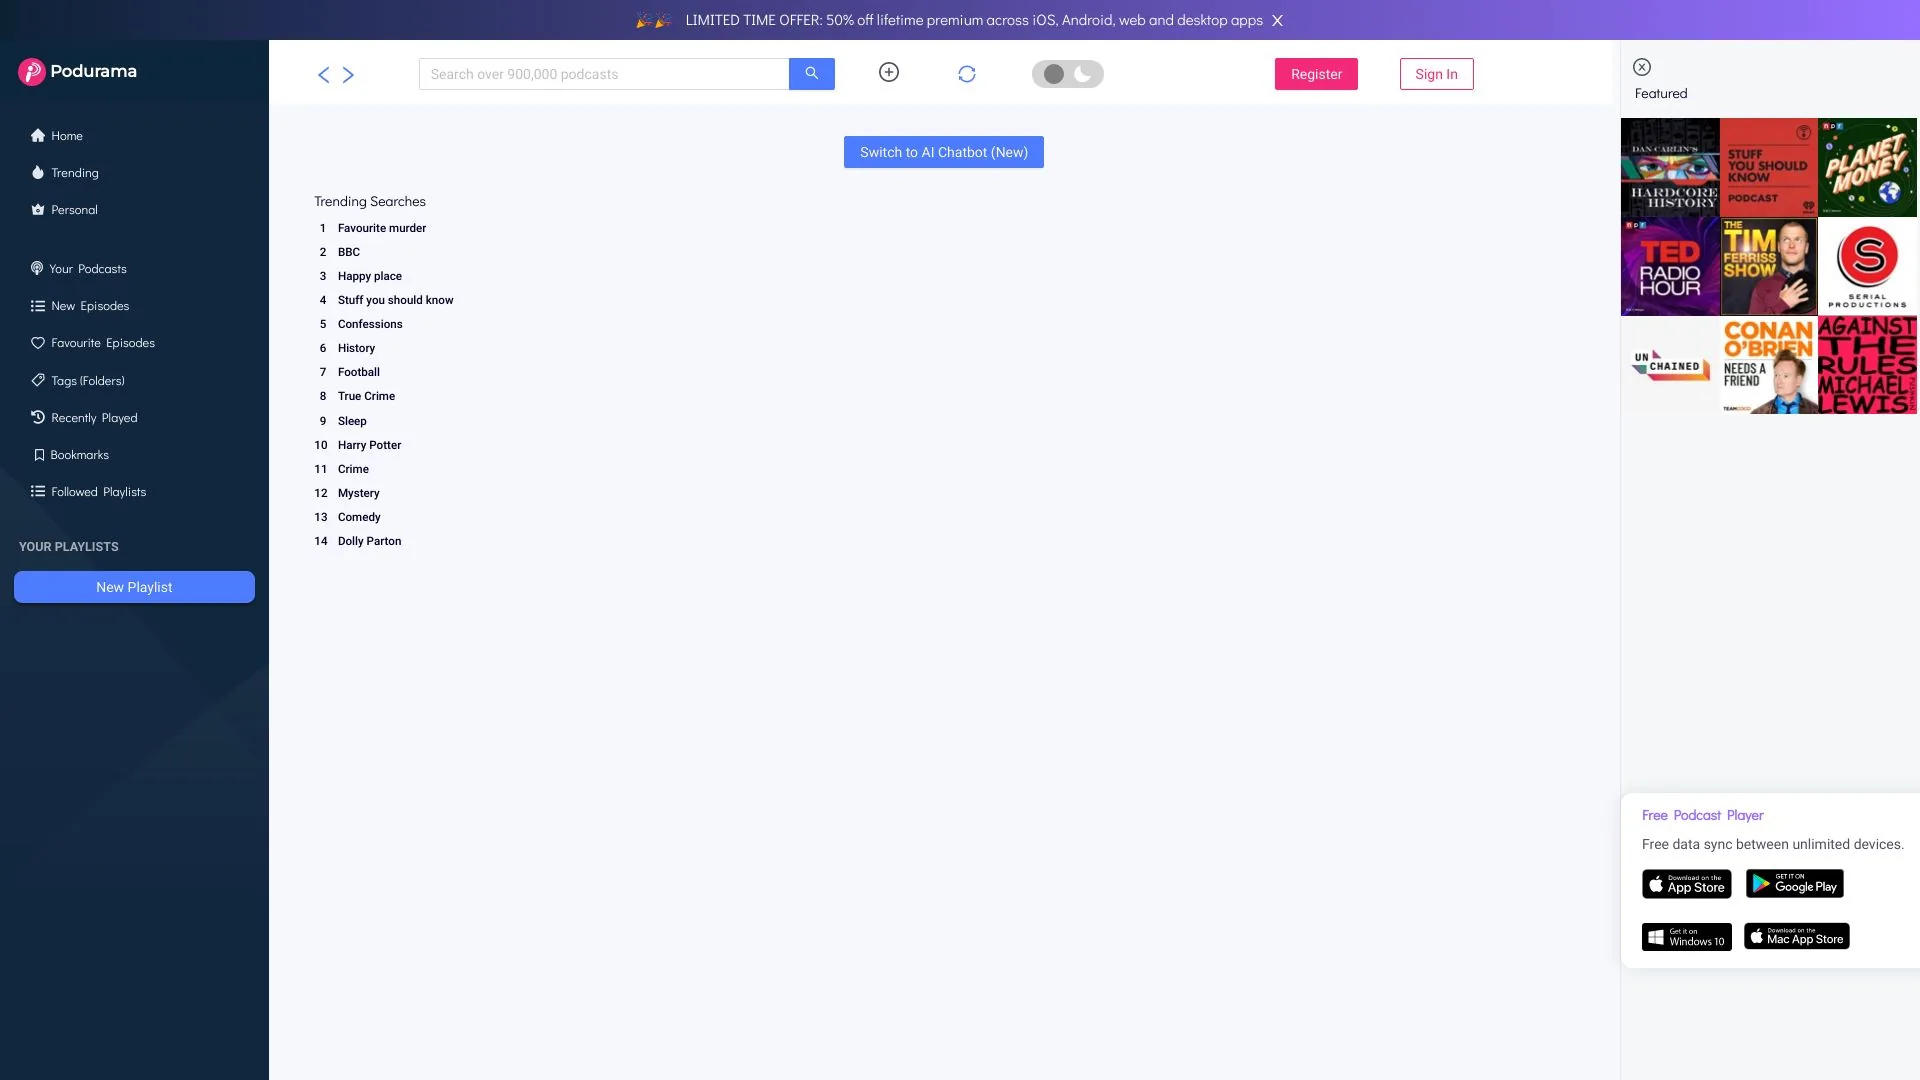Click the refresh sync icon
Image resolution: width=1920 pixels, height=1080 pixels.
pos(967,74)
